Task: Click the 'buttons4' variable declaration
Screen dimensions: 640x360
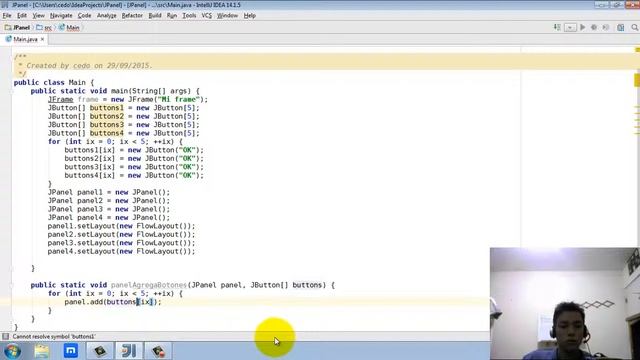Action: point(107,133)
